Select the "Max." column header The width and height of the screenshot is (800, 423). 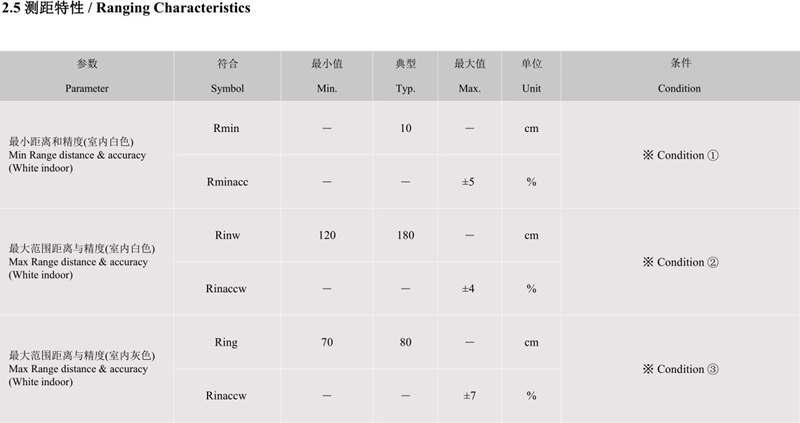470,88
